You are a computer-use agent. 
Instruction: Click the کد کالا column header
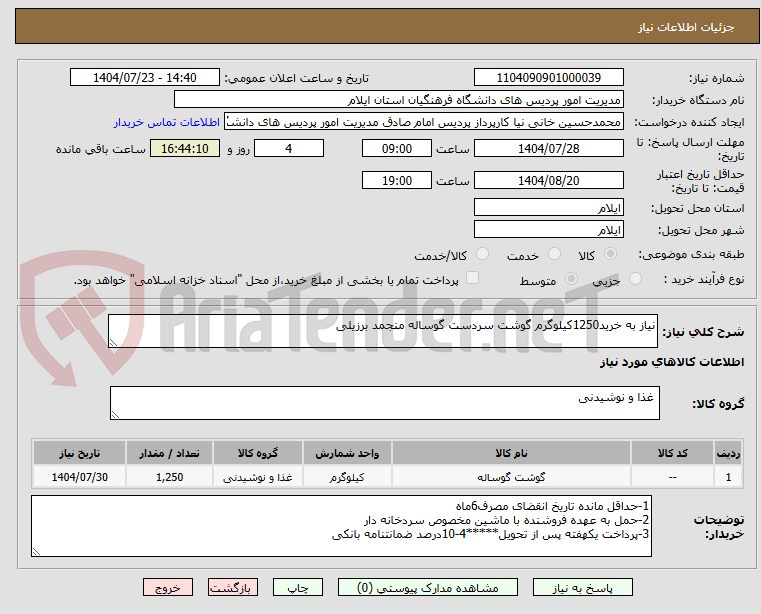point(672,453)
